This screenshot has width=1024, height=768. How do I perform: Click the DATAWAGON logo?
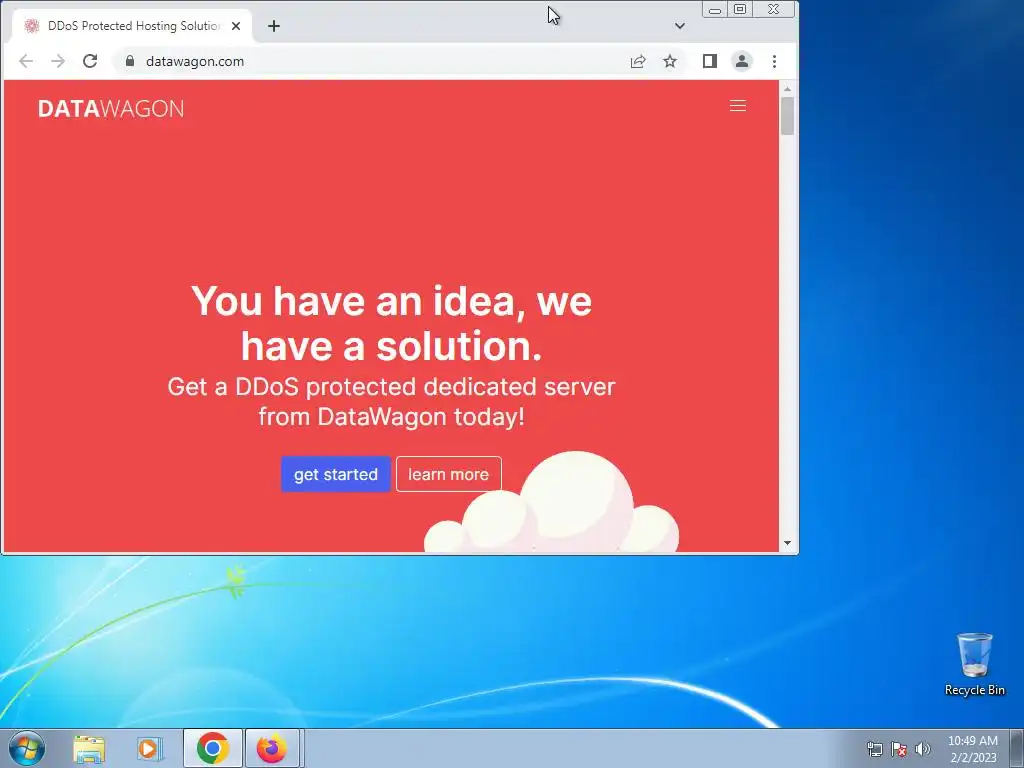tap(111, 108)
